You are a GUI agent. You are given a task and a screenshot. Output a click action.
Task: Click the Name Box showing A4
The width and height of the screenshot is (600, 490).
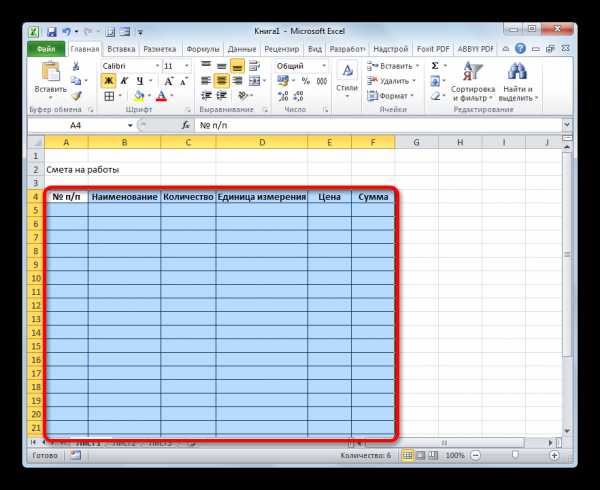click(x=76, y=125)
